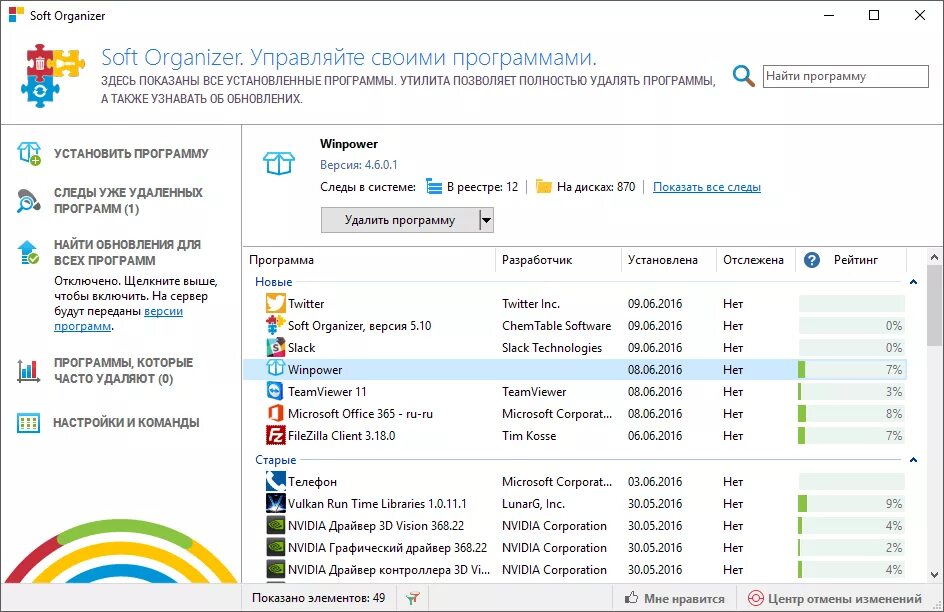Click the Vulkan Run Time Libraries icon

pos(275,504)
